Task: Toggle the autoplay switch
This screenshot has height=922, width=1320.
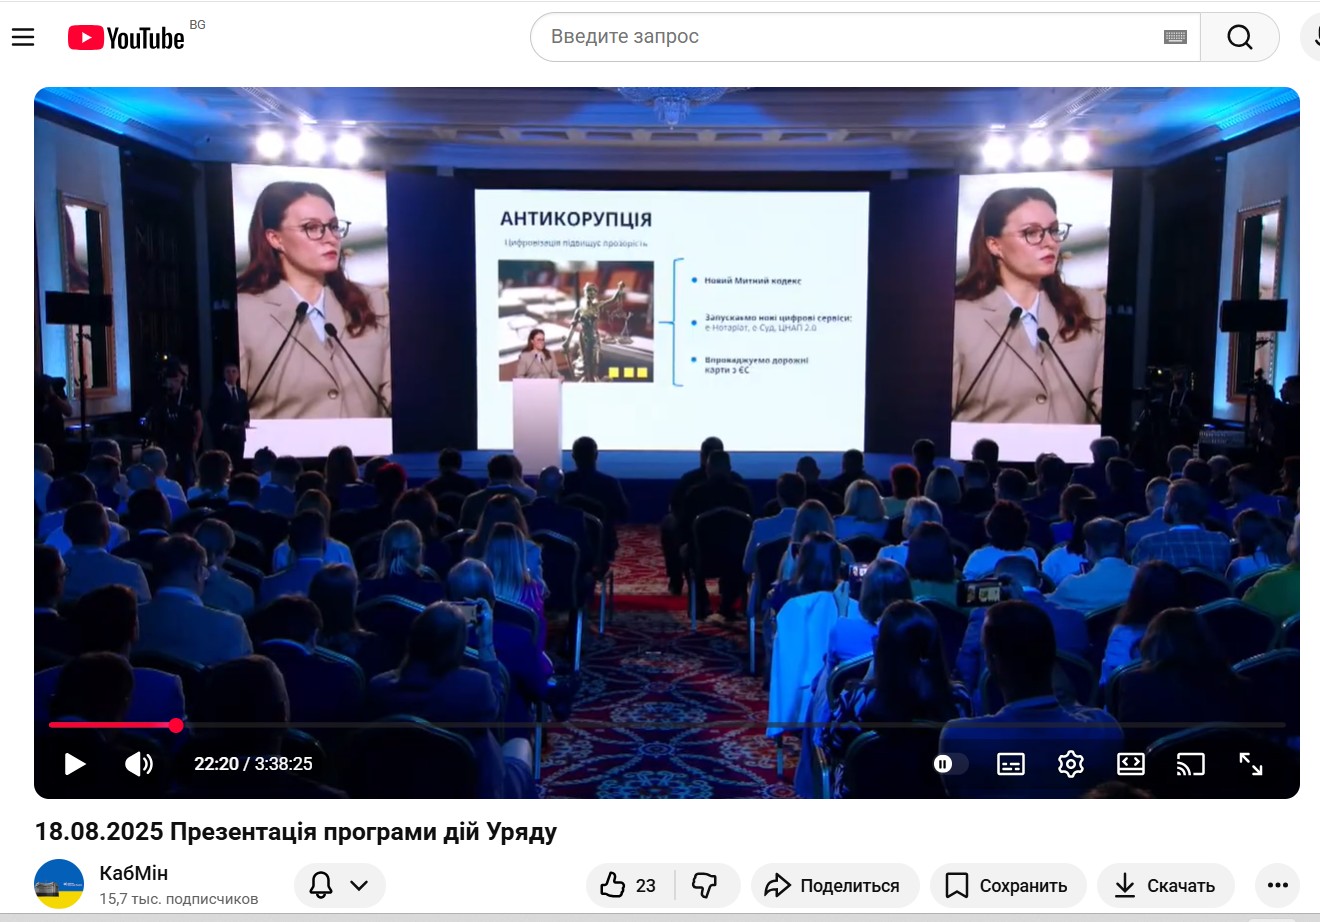Action: click(950, 764)
